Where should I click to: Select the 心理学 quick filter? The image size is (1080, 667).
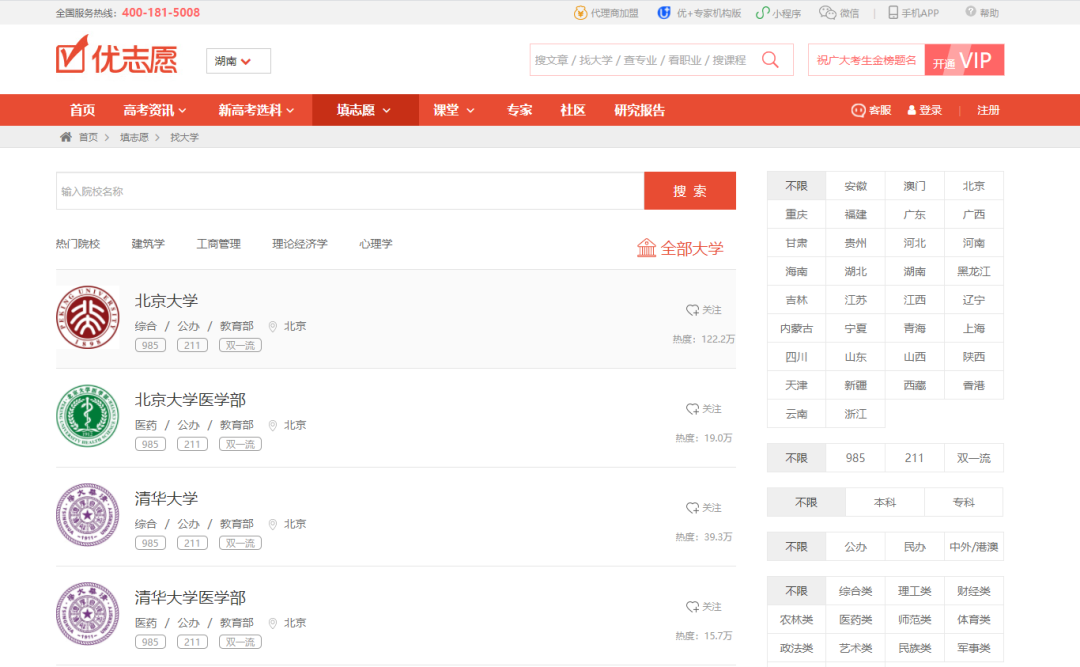pos(375,244)
